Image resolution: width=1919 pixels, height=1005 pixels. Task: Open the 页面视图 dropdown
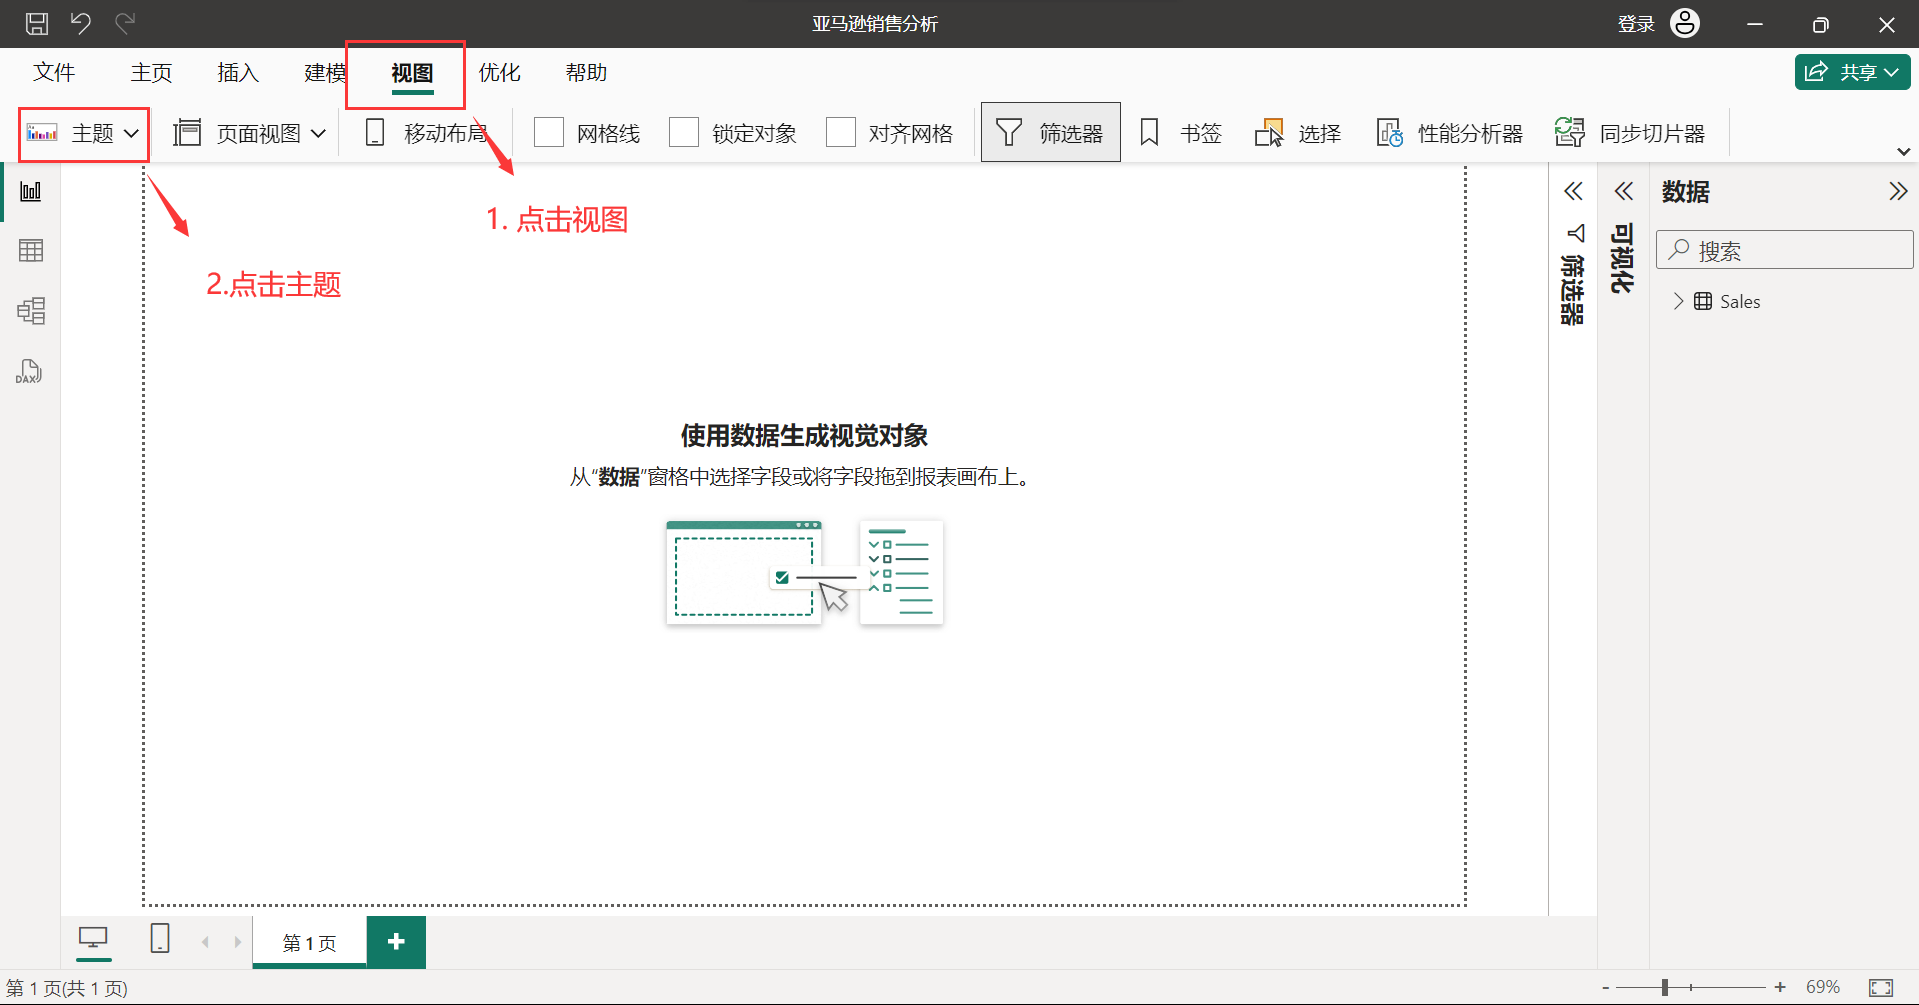tap(250, 133)
